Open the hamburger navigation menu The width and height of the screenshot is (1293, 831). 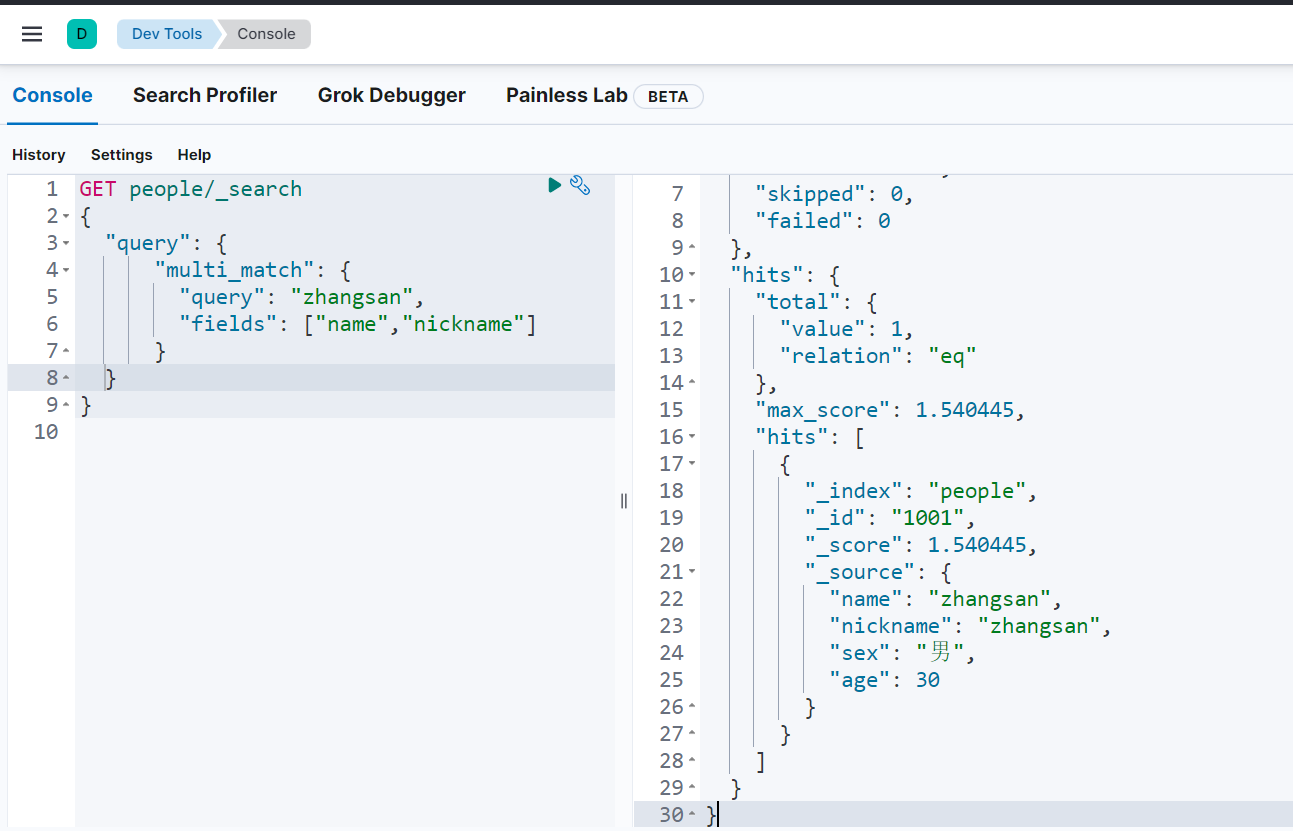pyautogui.click(x=32, y=34)
